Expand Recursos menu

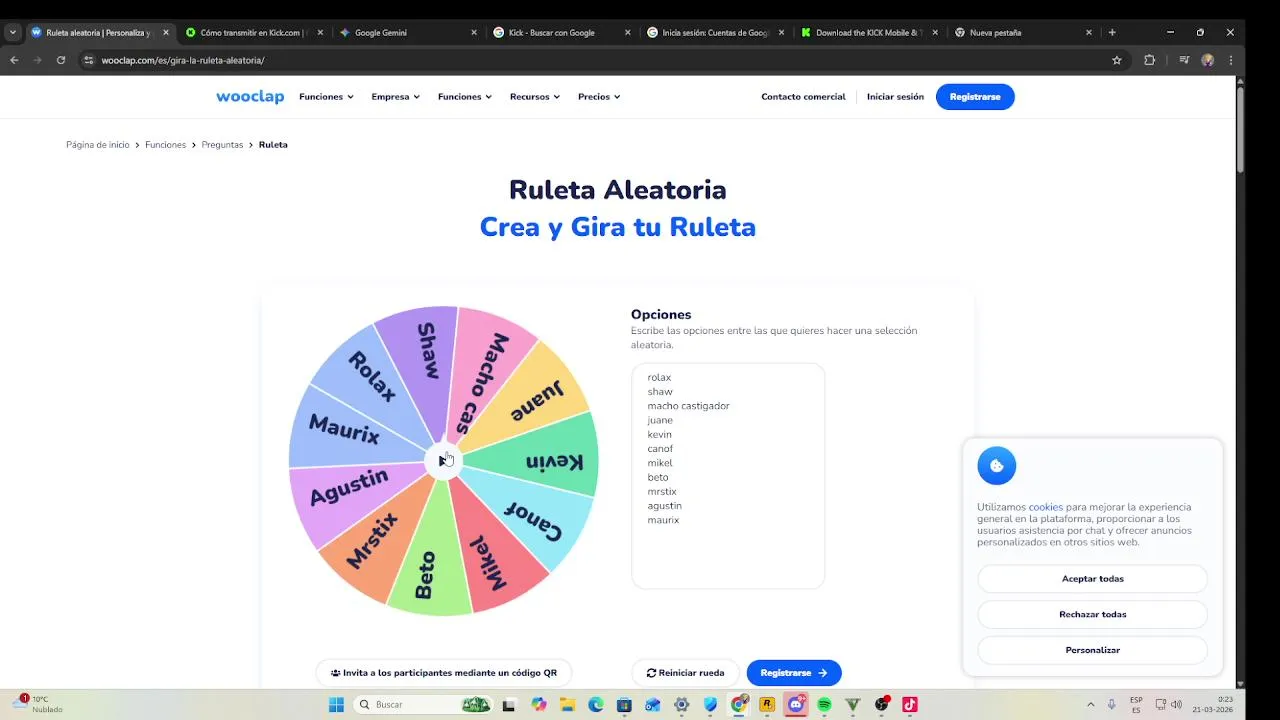click(535, 97)
